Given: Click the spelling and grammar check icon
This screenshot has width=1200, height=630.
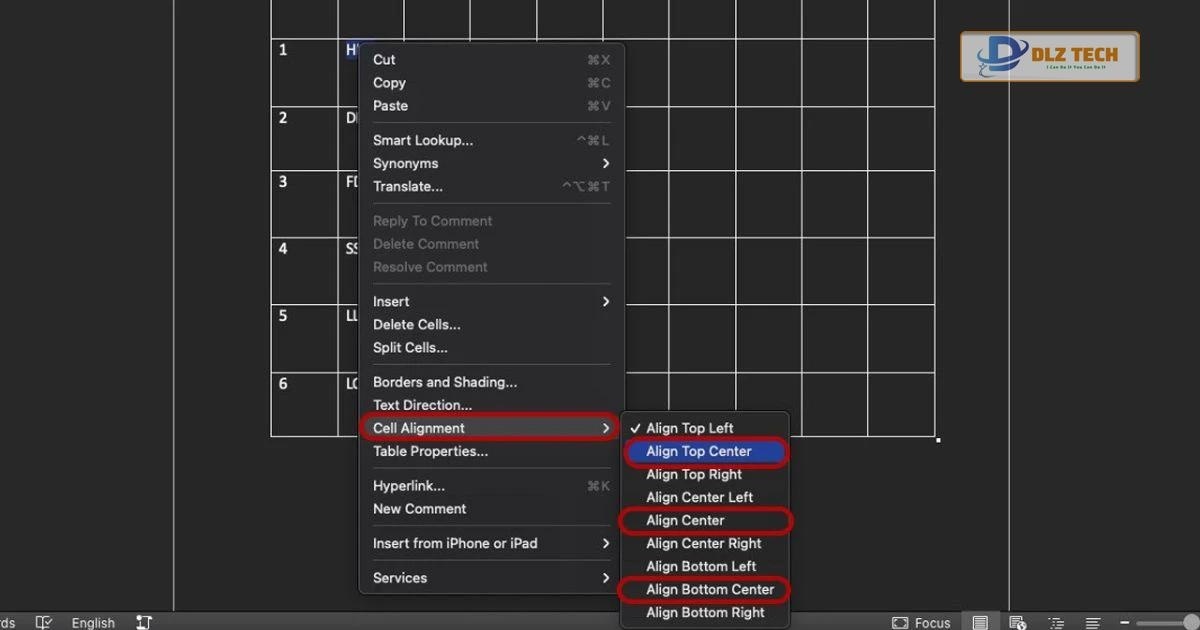Looking at the screenshot, I should pos(43,622).
